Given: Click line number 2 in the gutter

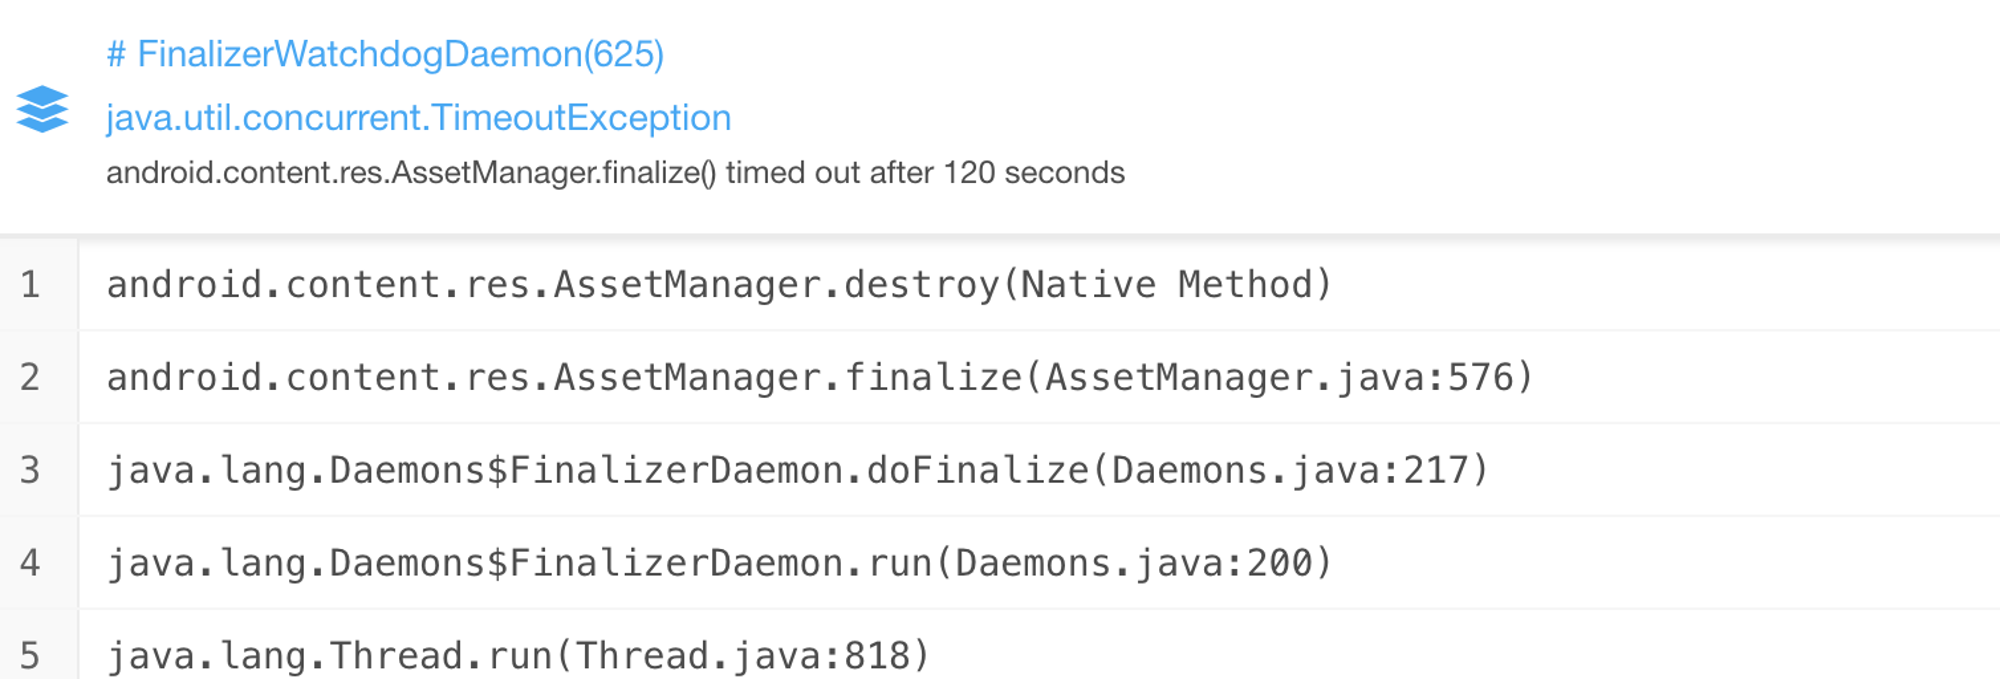Looking at the screenshot, I should point(31,377).
